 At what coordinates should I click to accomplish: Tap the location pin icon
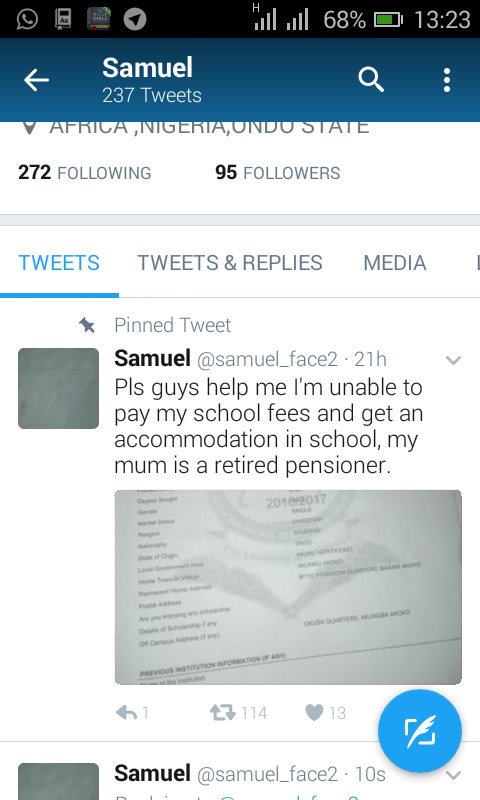30,128
